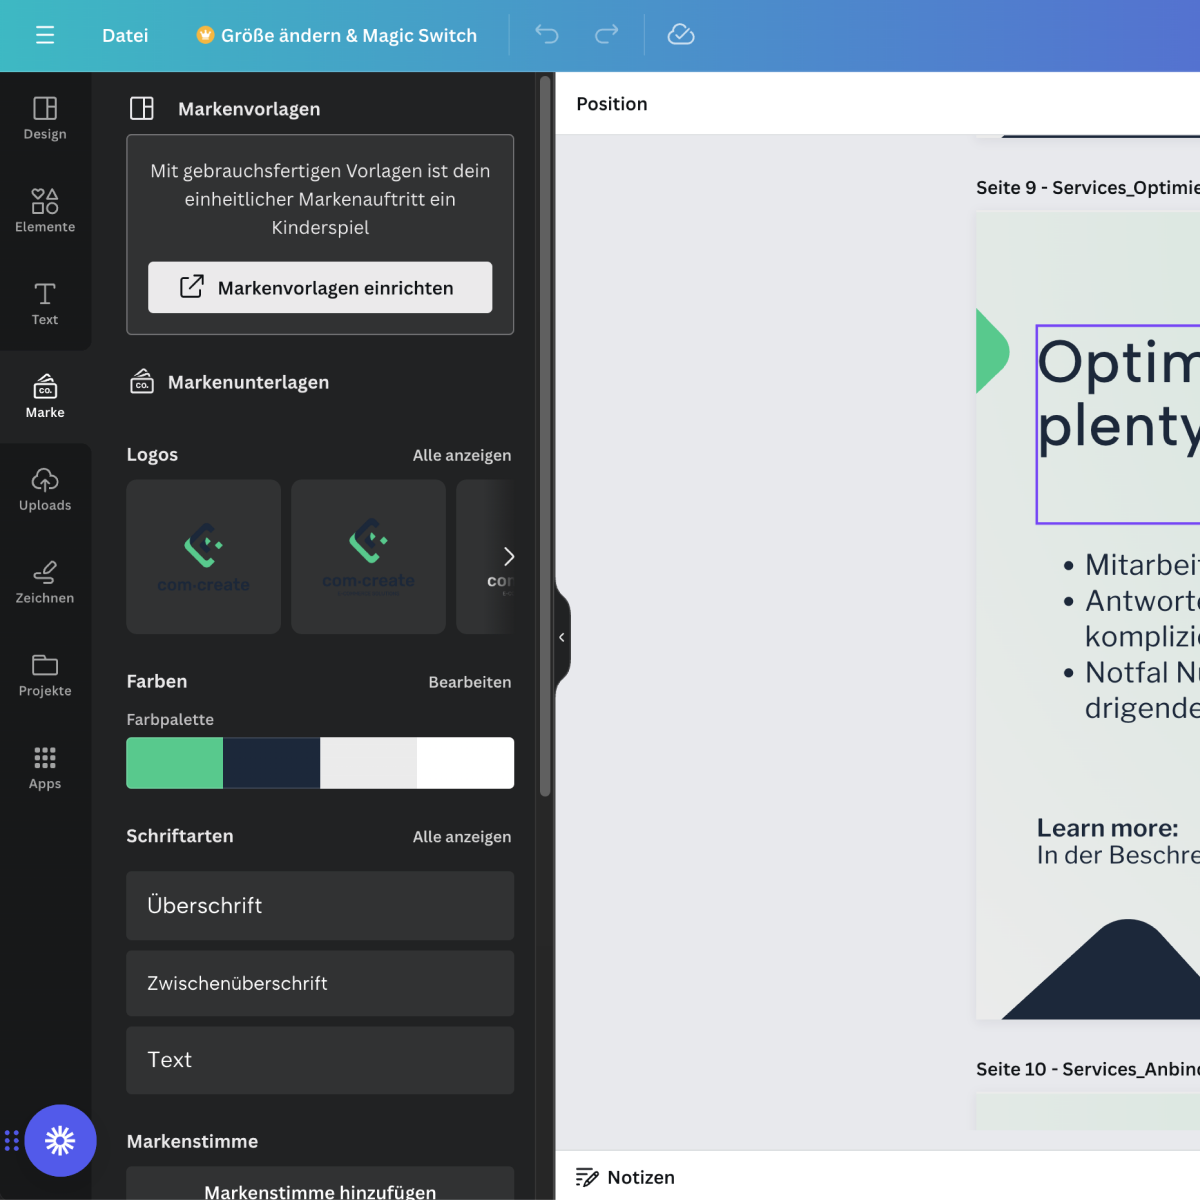Viewport: 1200px width, 1200px height.
Task: Check cloud save status icon
Action: click(x=681, y=35)
